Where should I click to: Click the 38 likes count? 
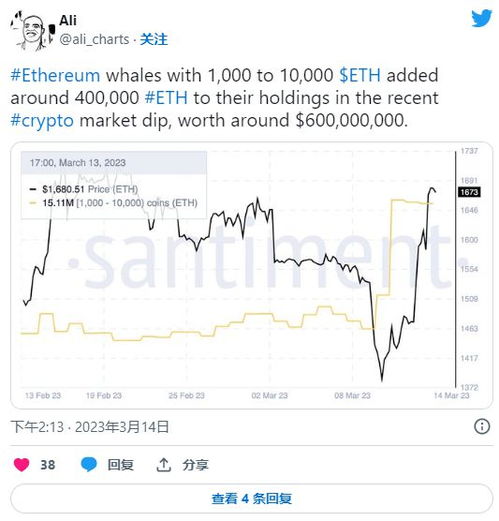point(48,465)
